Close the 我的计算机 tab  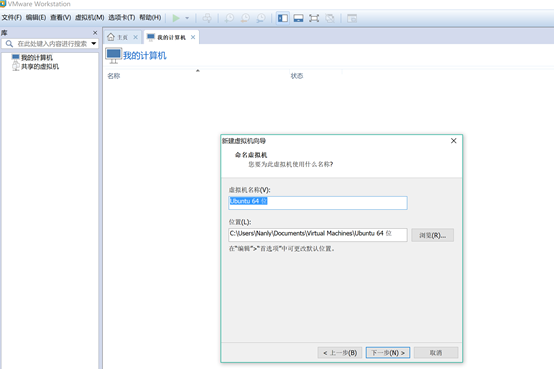tap(193, 37)
